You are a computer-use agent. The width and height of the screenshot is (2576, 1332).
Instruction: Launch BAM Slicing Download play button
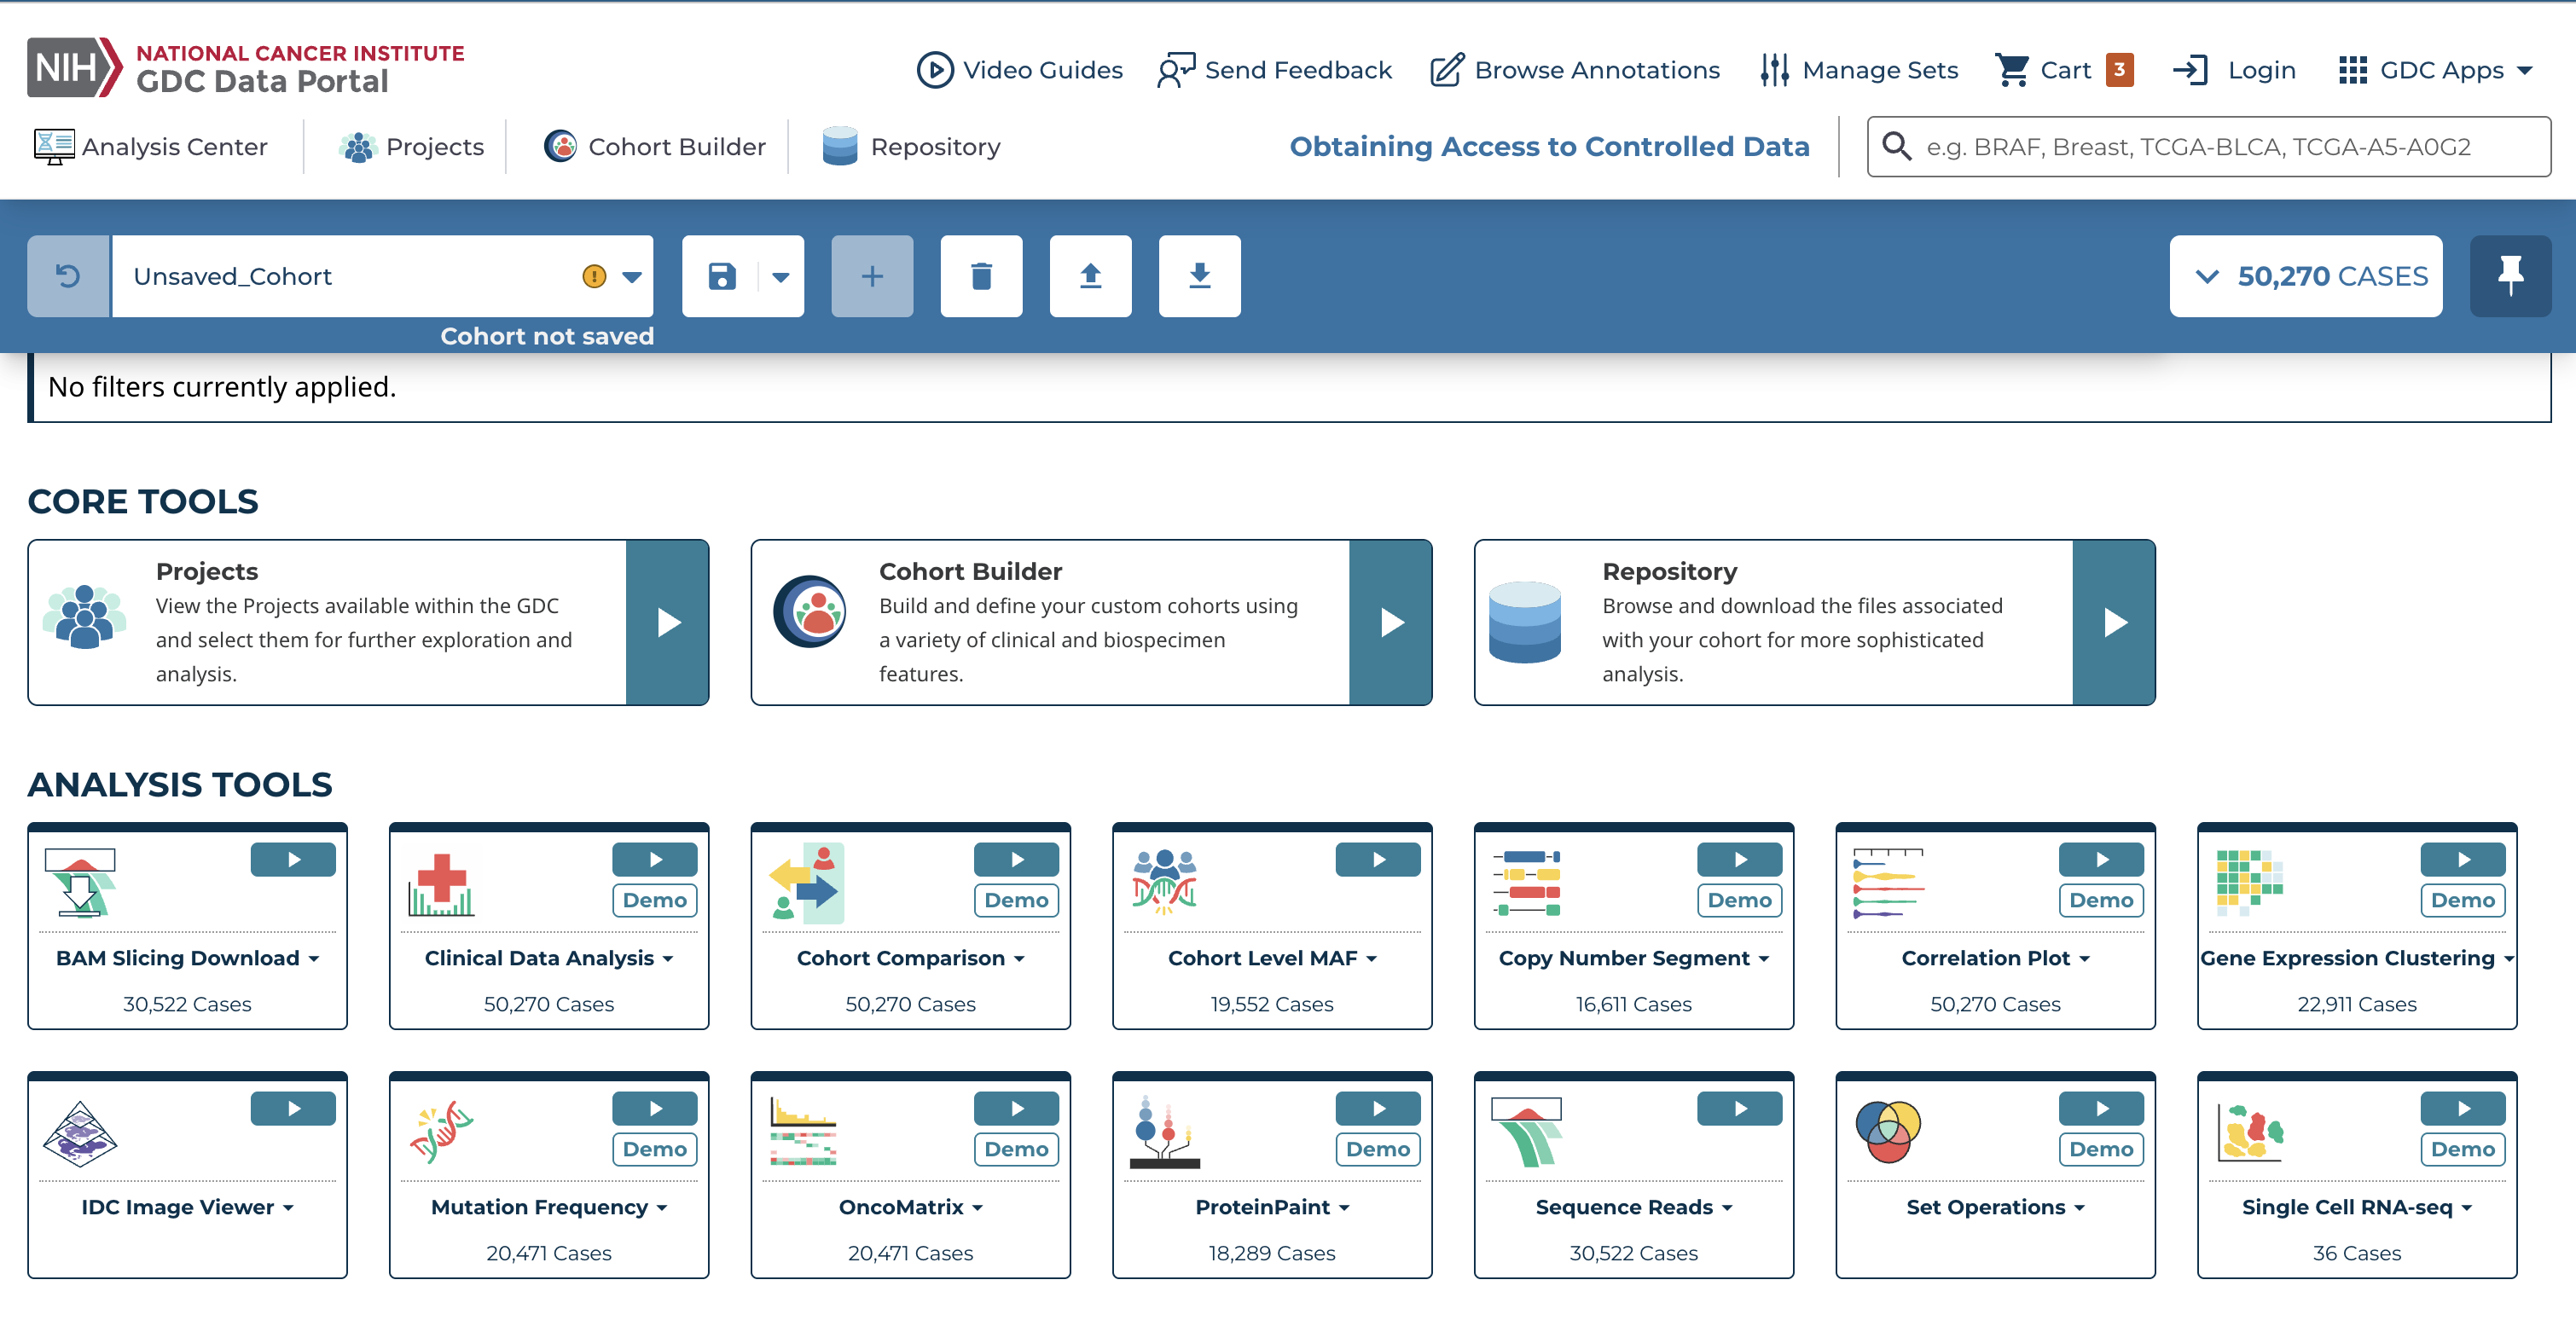[293, 859]
